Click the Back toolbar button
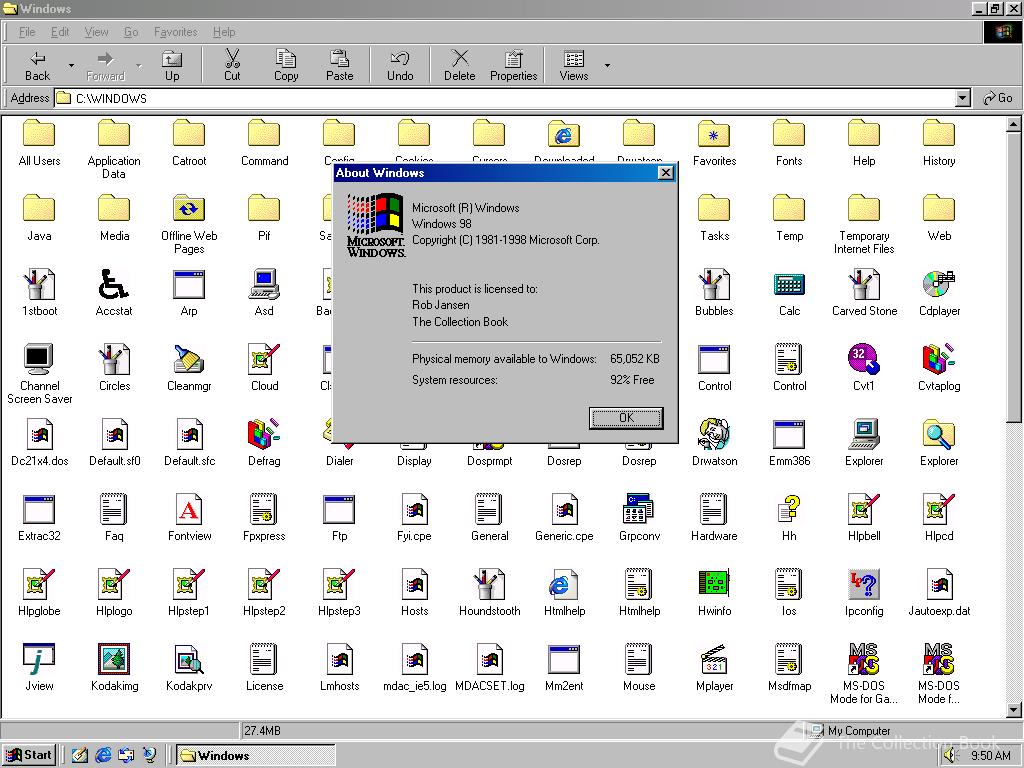Screen dimensions: 1024x768 (37, 65)
